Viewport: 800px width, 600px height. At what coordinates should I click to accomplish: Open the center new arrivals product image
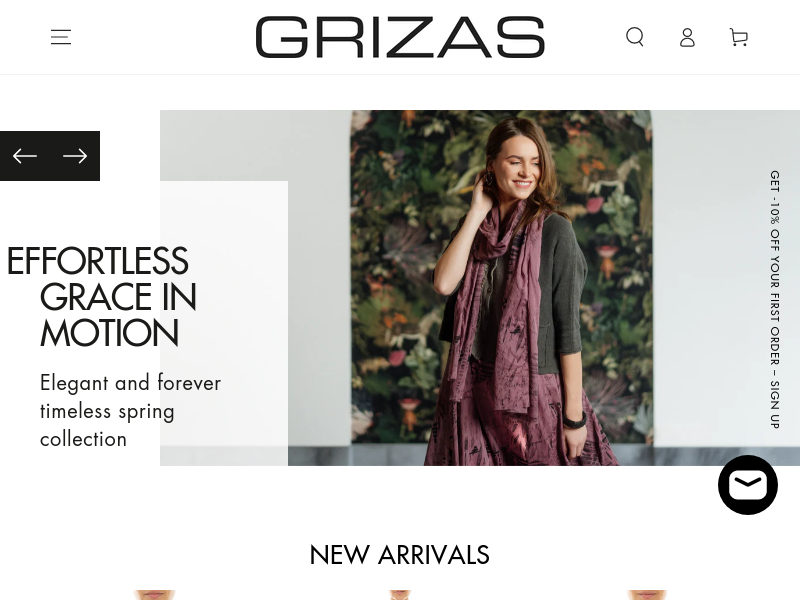(x=399, y=595)
